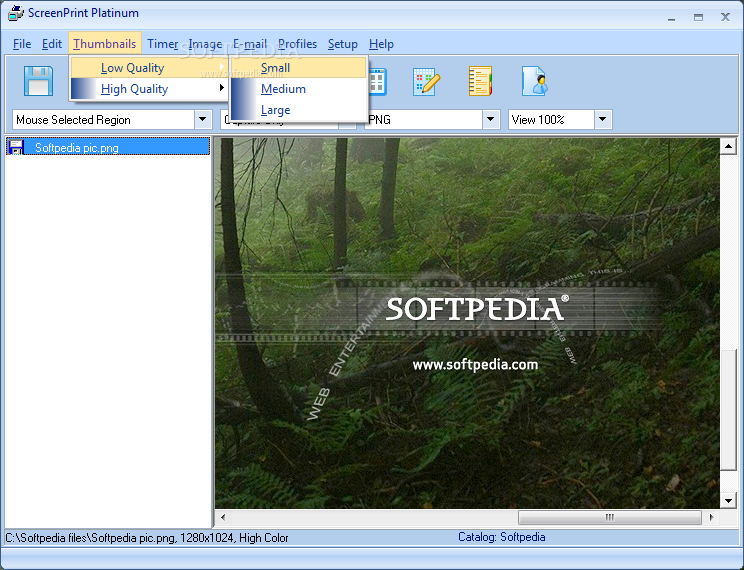744x570 pixels.
Task: Click the Catalog: Softpedia status text
Action: (x=502, y=537)
